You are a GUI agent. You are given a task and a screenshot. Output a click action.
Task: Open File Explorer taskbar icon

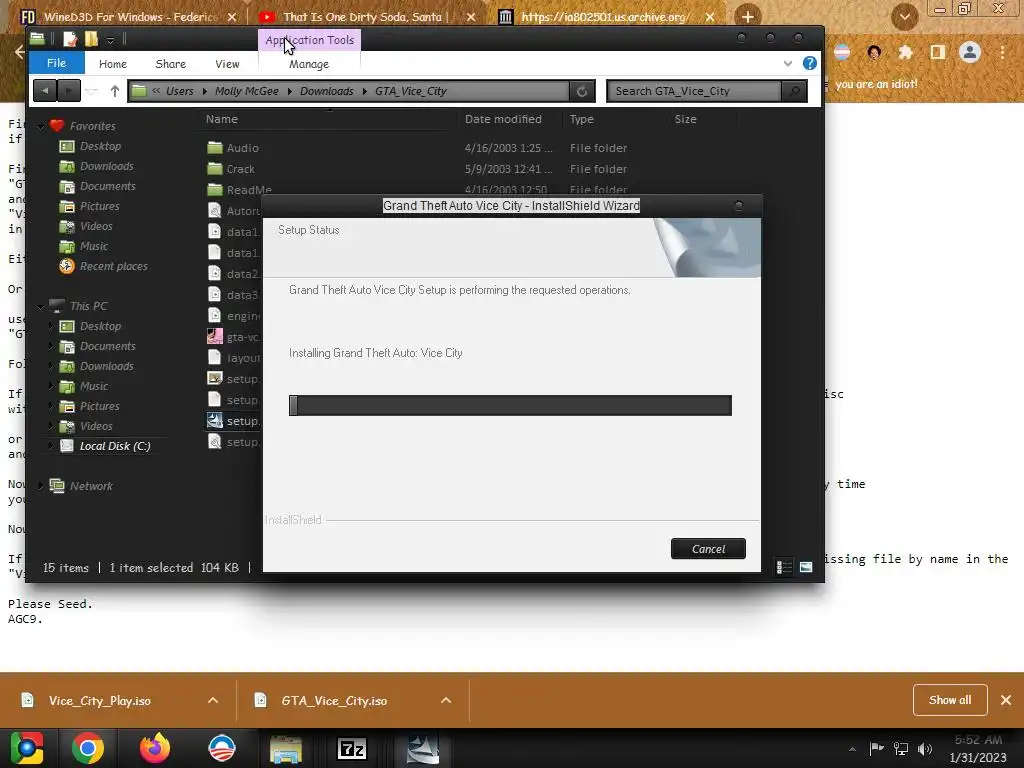286,749
